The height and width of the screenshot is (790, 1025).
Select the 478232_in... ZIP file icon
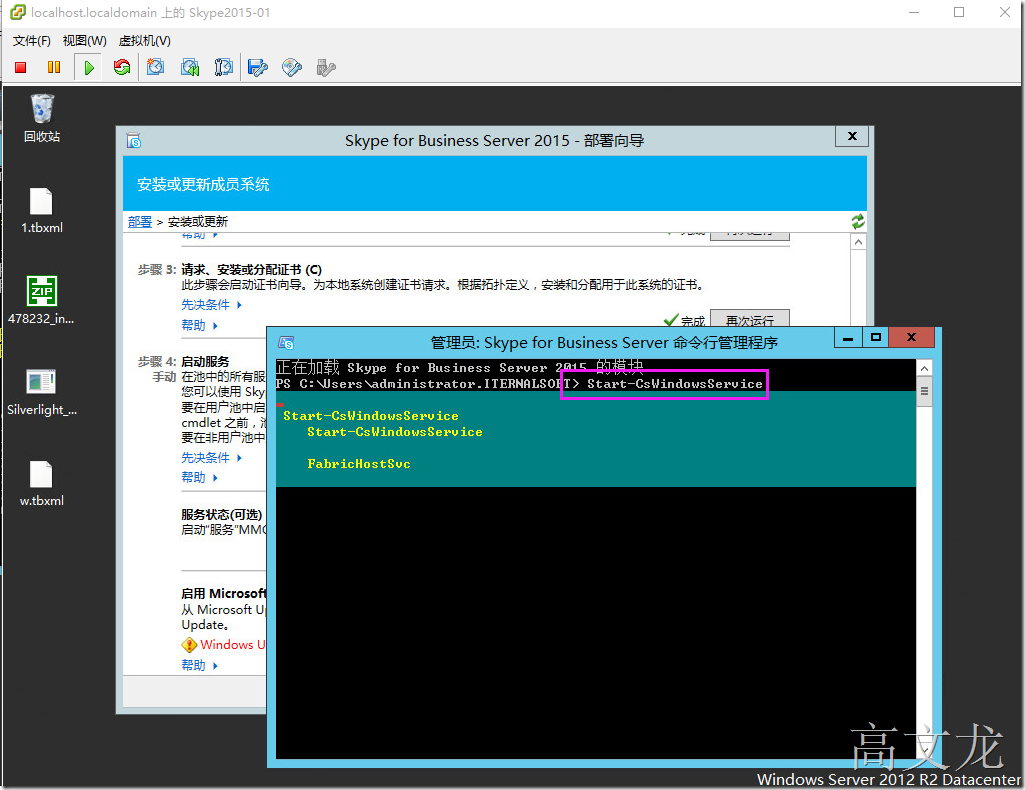(x=41, y=301)
